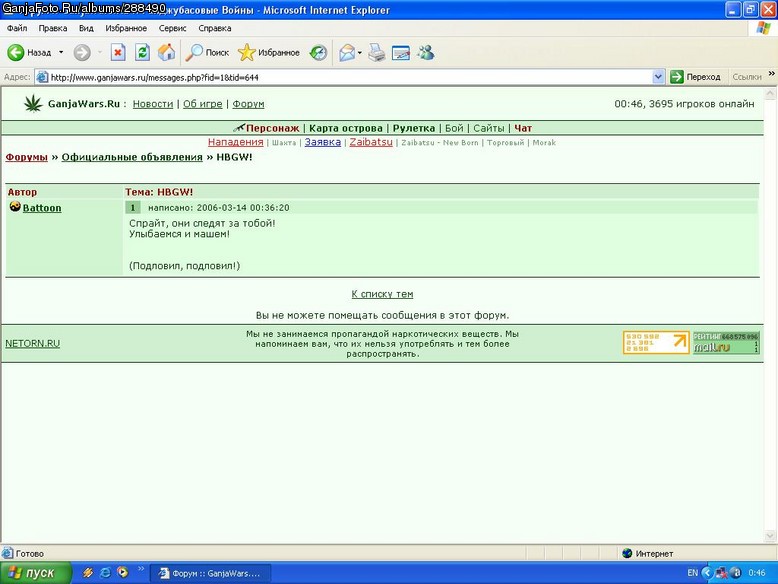
Task: Go to Официальные объявления breadcrumb
Action: click(x=132, y=157)
